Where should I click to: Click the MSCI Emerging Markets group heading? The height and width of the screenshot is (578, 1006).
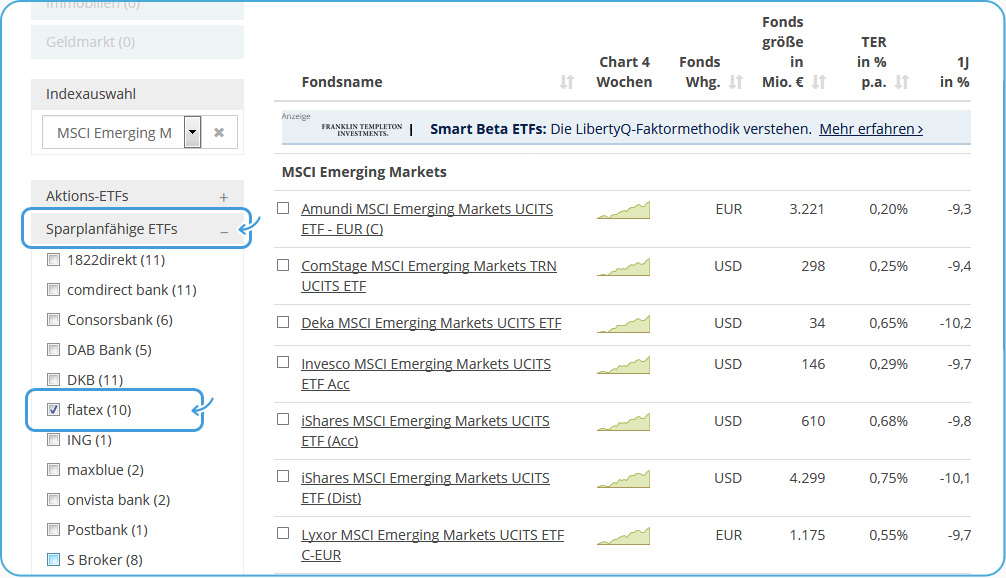(364, 172)
